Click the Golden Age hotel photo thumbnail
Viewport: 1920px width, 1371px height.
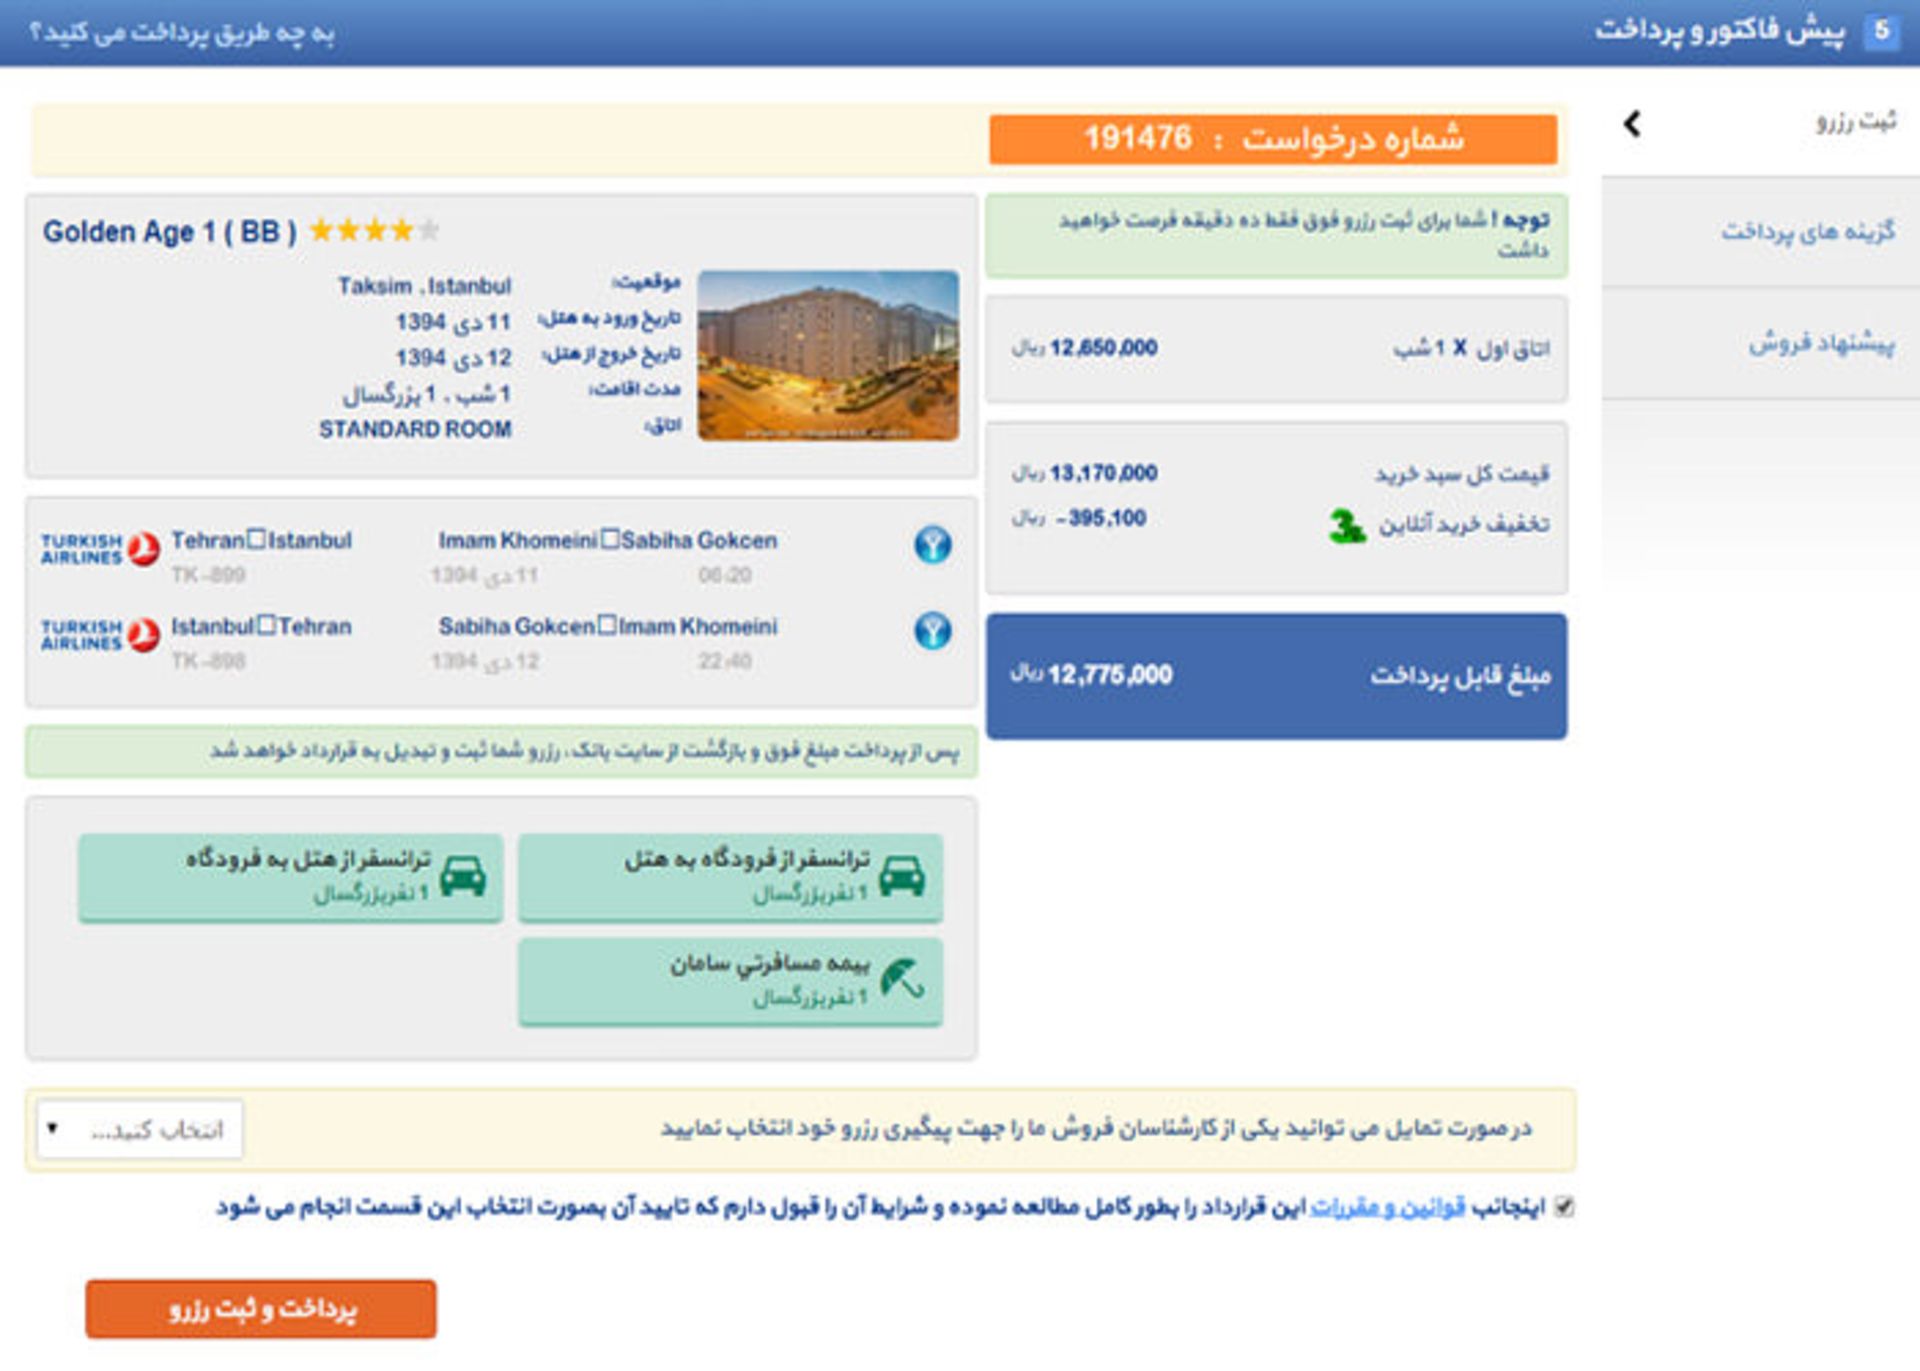point(828,355)
